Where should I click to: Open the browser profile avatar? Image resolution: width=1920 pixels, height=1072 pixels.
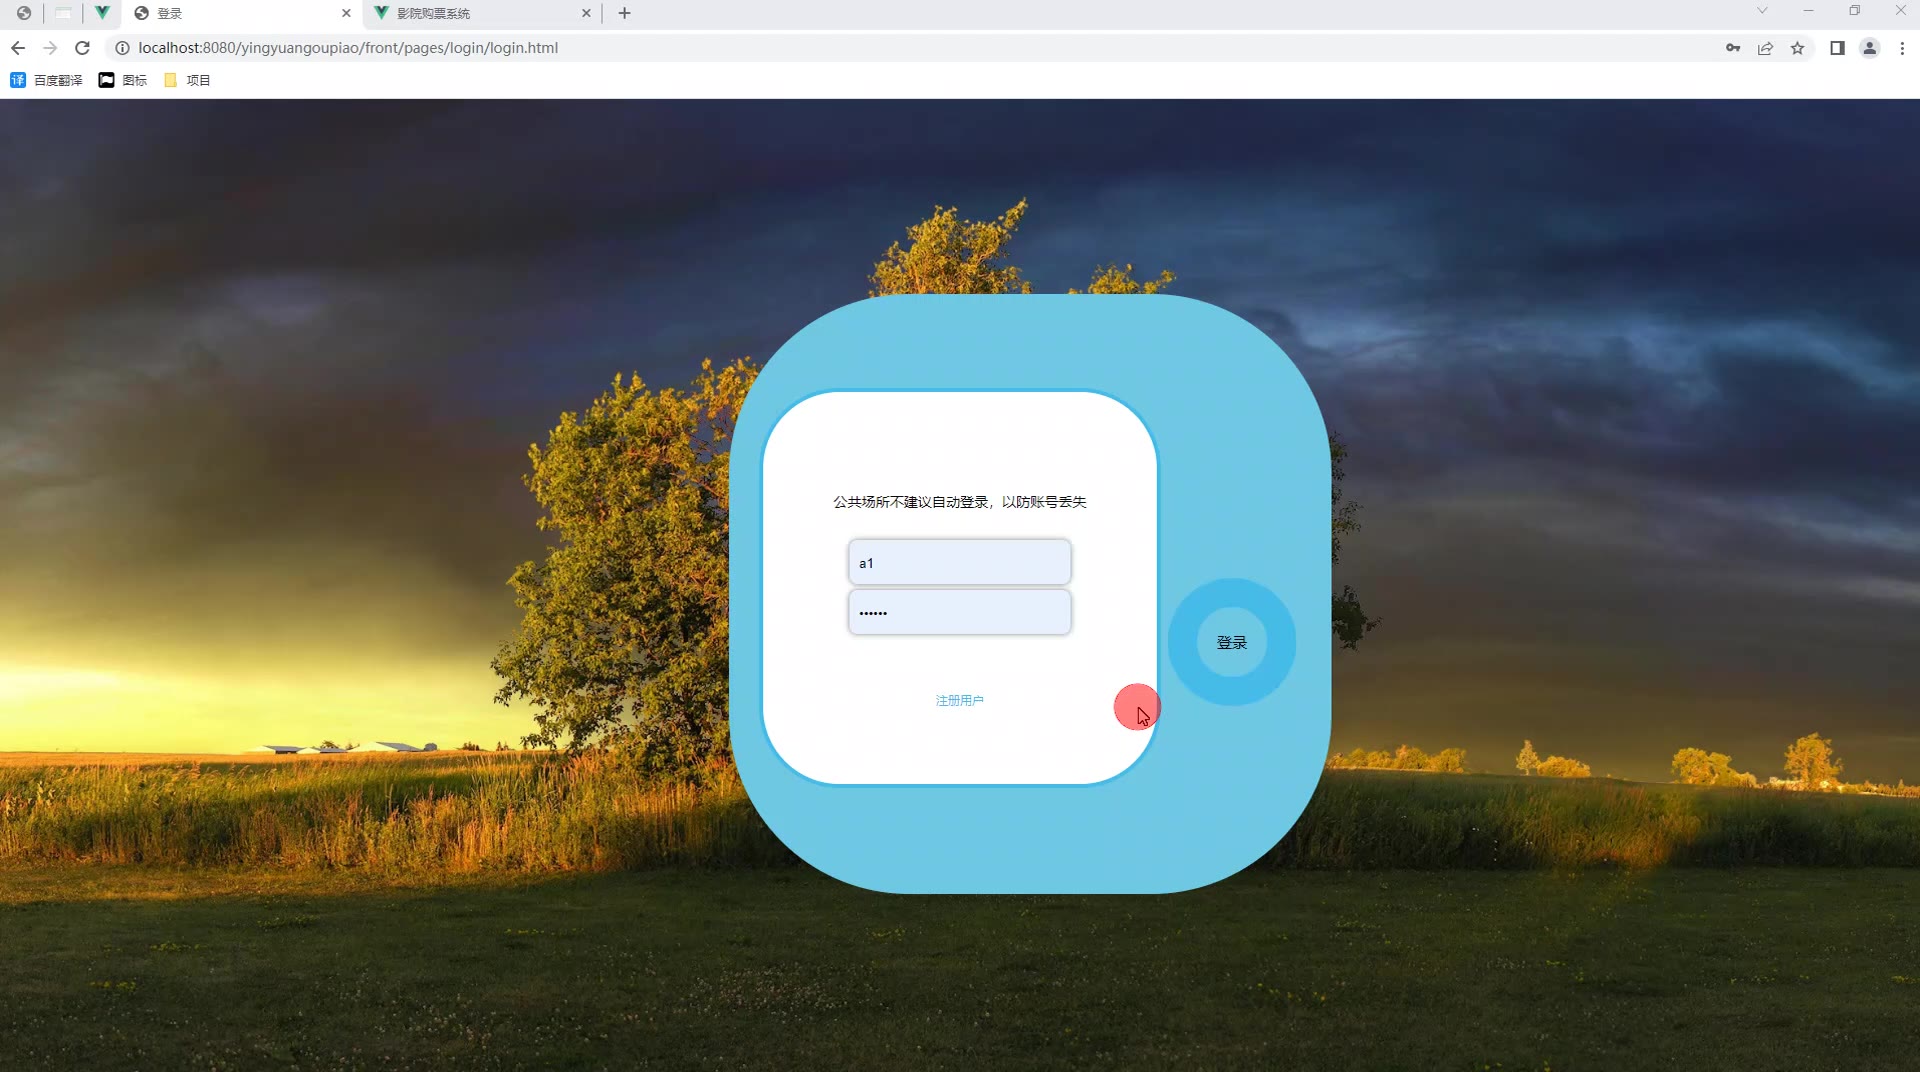pyautogui.click(x=1869, y=48)
